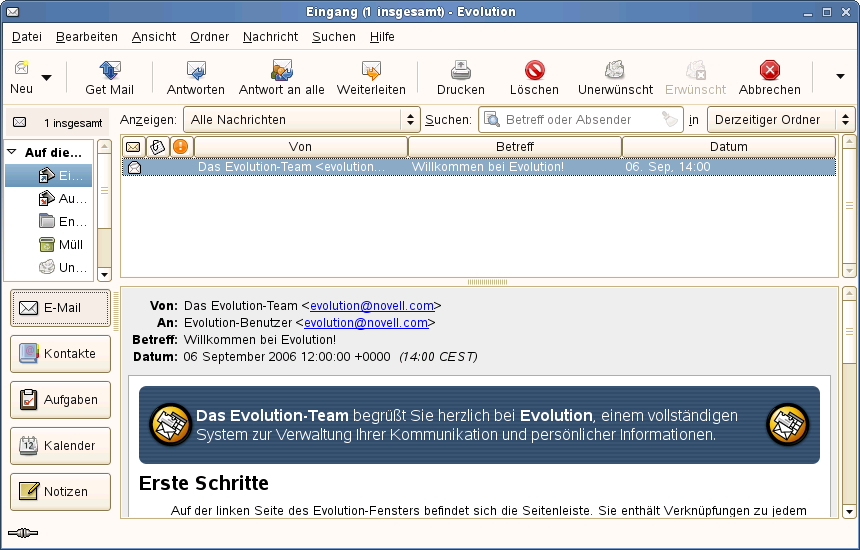
Task: Click Antworten reply icon
Action: [x=196, y=70]
